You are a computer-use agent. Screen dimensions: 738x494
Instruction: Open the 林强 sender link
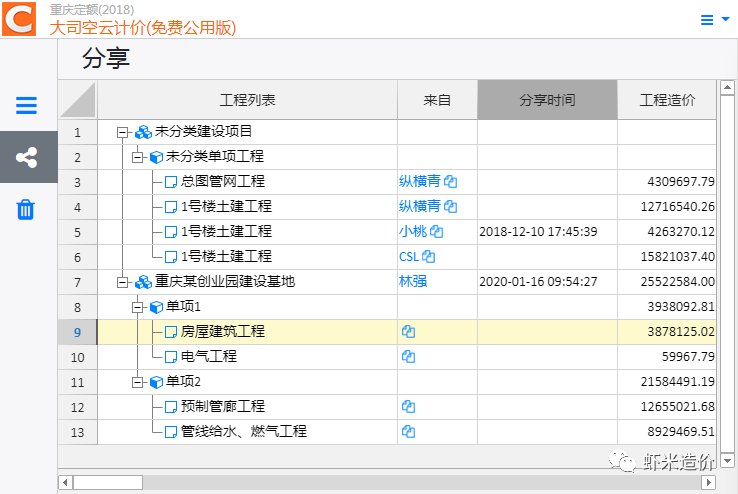(x=413, y=281)
